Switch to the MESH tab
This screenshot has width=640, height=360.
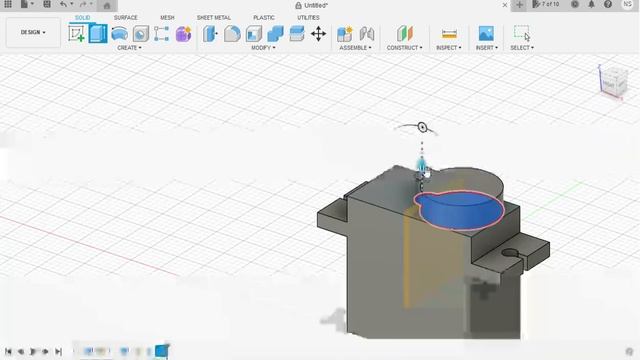point(167,18)
